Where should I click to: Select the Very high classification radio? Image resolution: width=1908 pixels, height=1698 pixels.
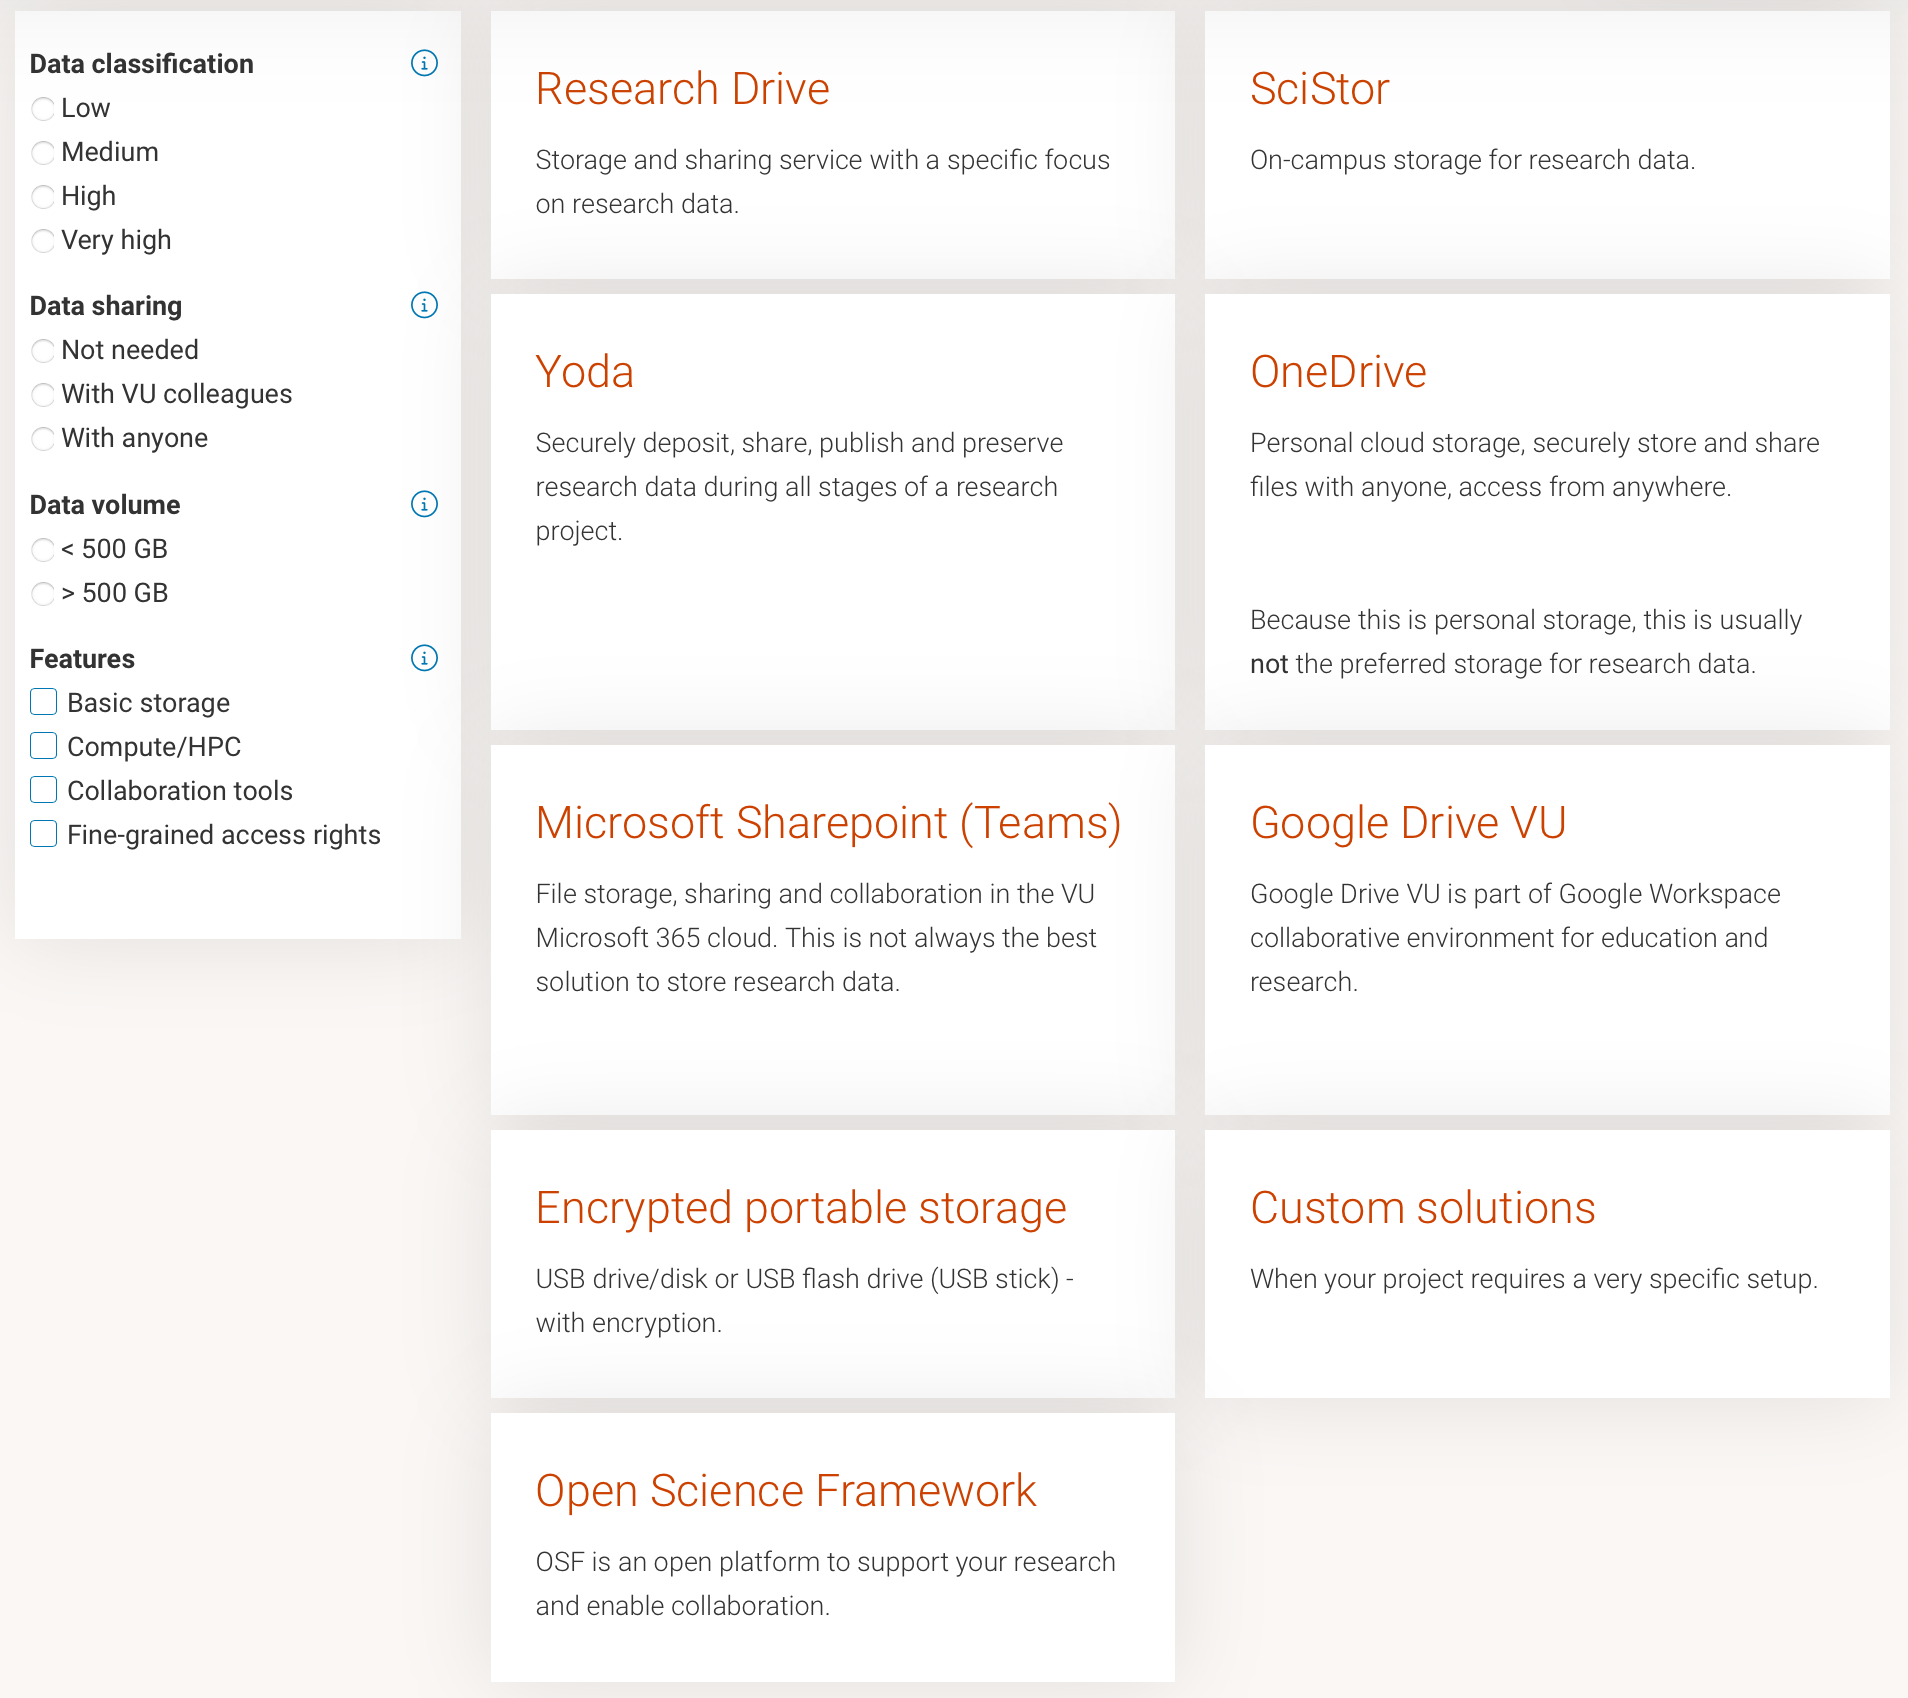pos(43,240)
